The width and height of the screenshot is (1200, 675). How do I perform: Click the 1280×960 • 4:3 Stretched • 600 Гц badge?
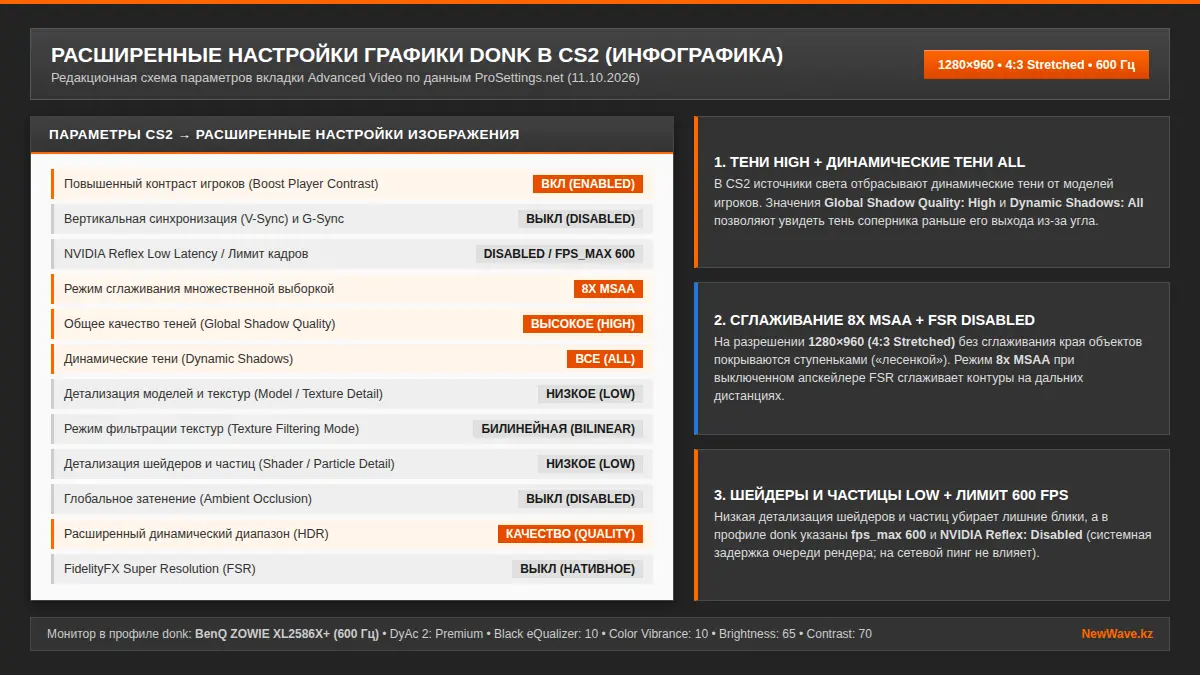pos(1036,64)
